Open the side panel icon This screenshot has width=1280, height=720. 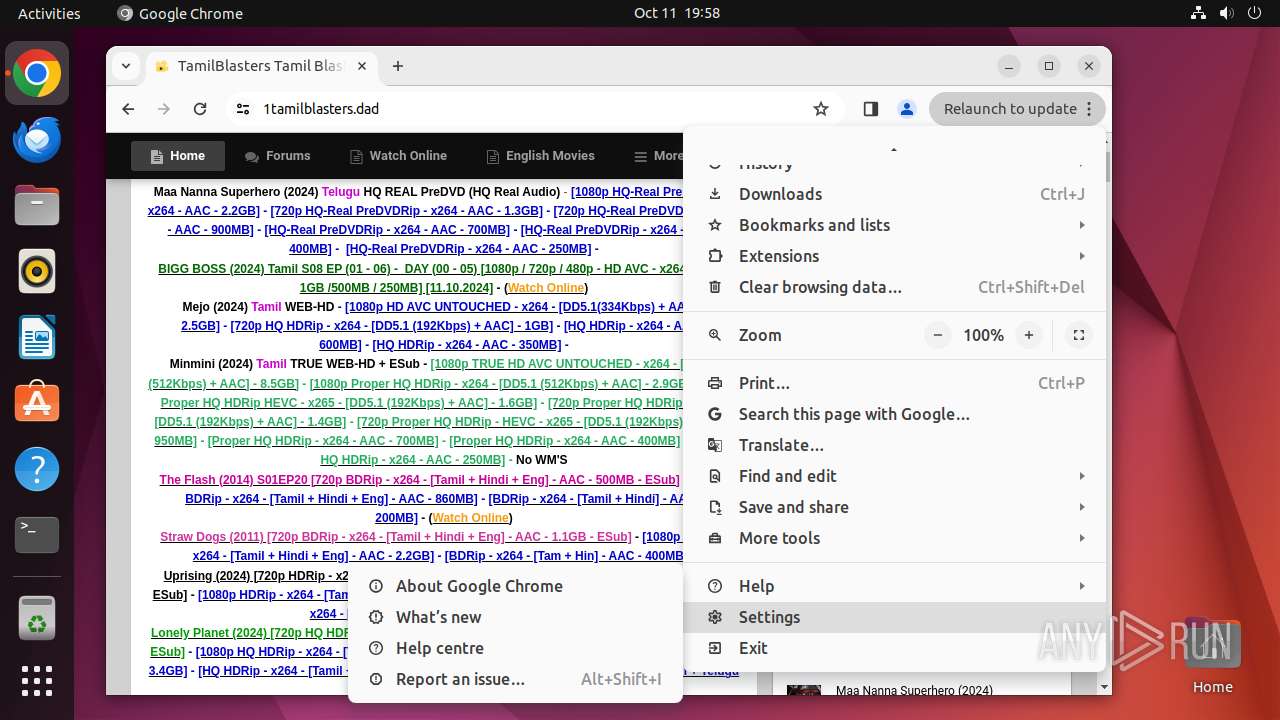coord(870,109)
